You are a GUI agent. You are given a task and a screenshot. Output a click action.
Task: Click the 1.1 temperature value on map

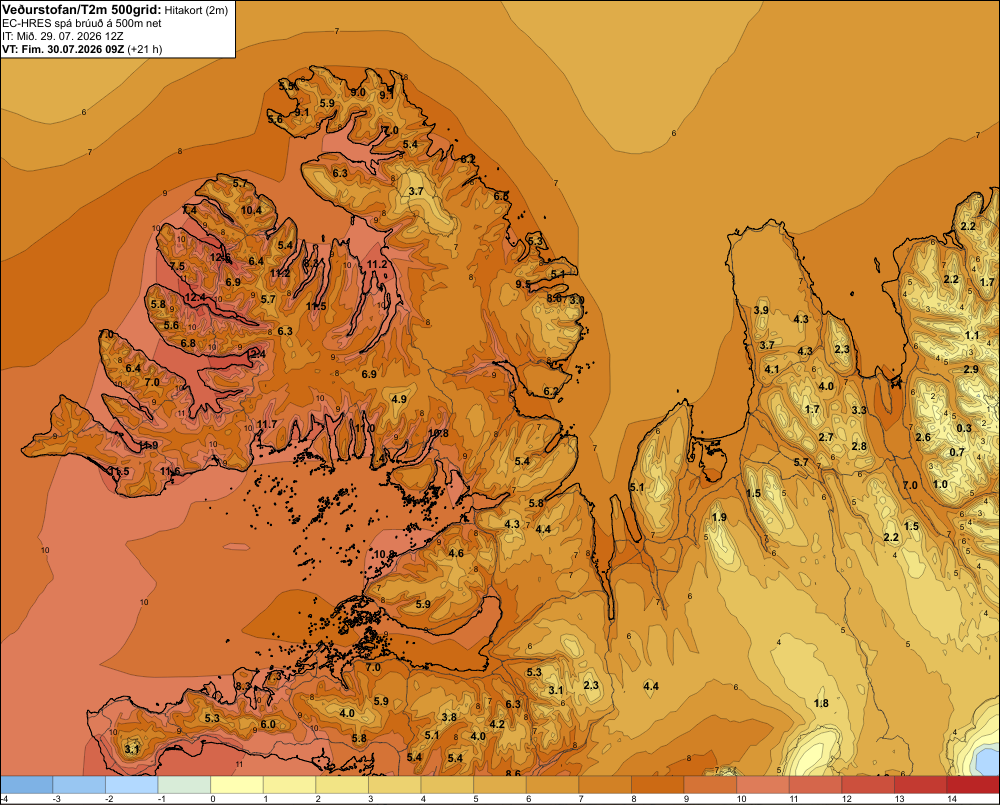pyautogui.click(x=972, y=336)
